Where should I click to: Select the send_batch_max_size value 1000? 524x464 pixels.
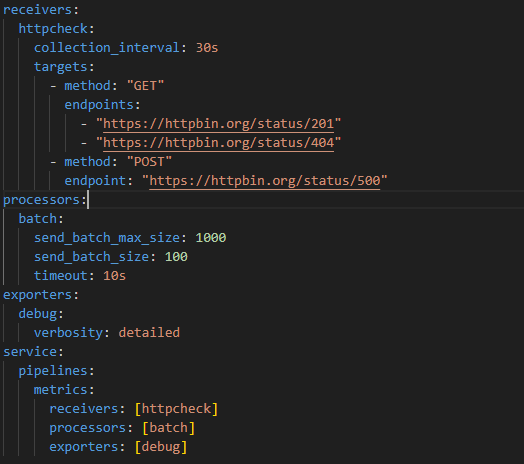pyautogui.click(x=211, y=238)
